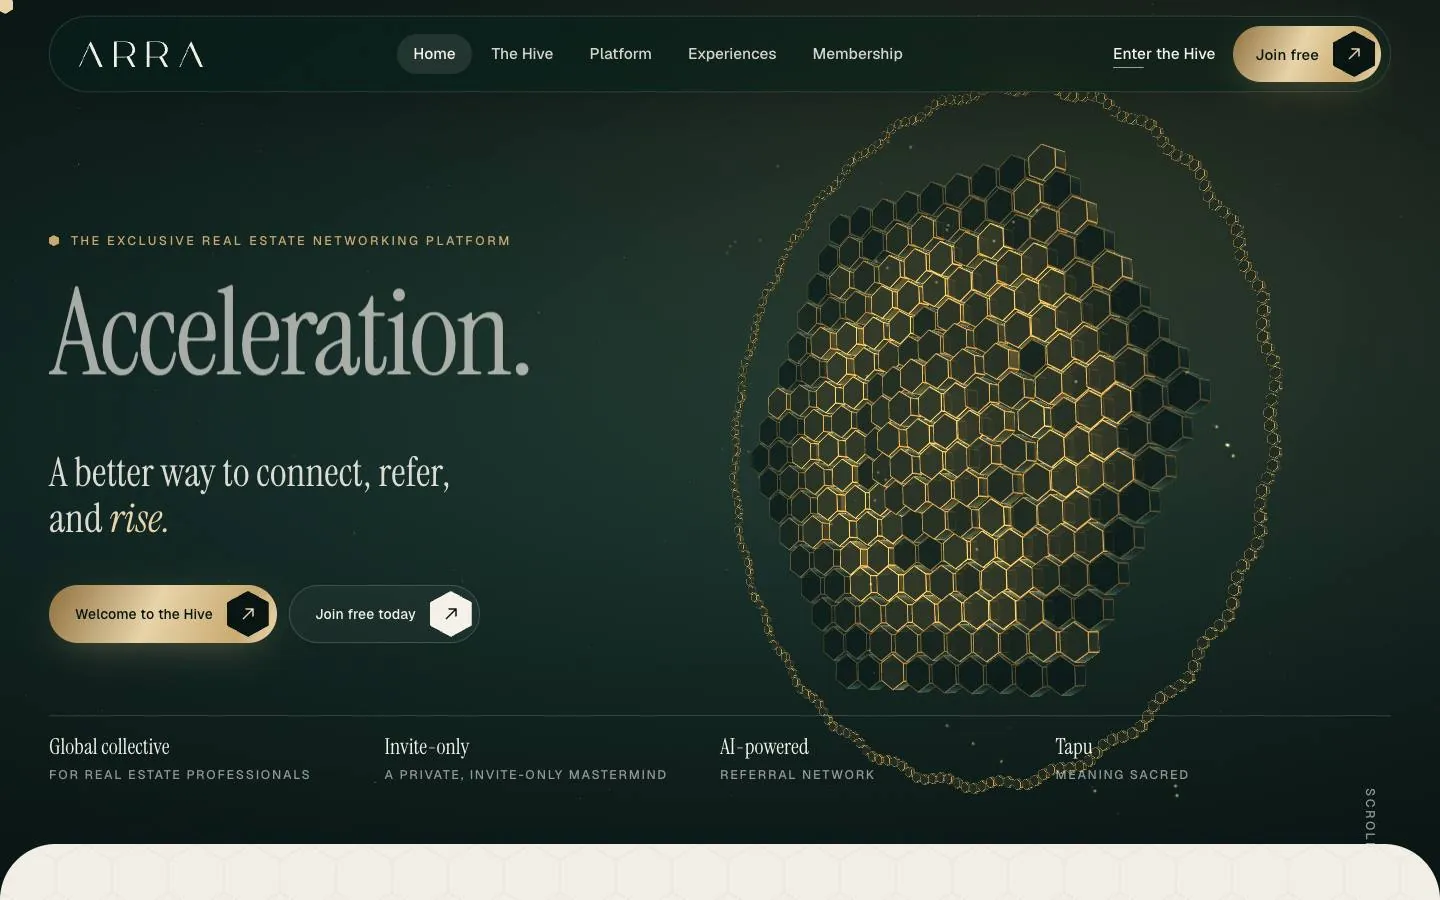
Task: Click the arrow hexagon icon in Join free
Action: tap(1354, 54)
